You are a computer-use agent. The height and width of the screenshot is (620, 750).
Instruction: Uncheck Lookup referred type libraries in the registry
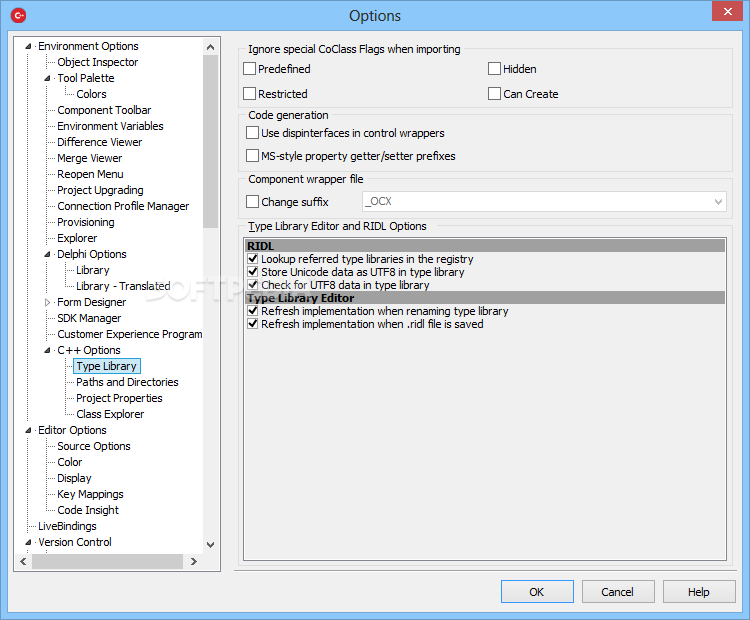tap(253, 259)
